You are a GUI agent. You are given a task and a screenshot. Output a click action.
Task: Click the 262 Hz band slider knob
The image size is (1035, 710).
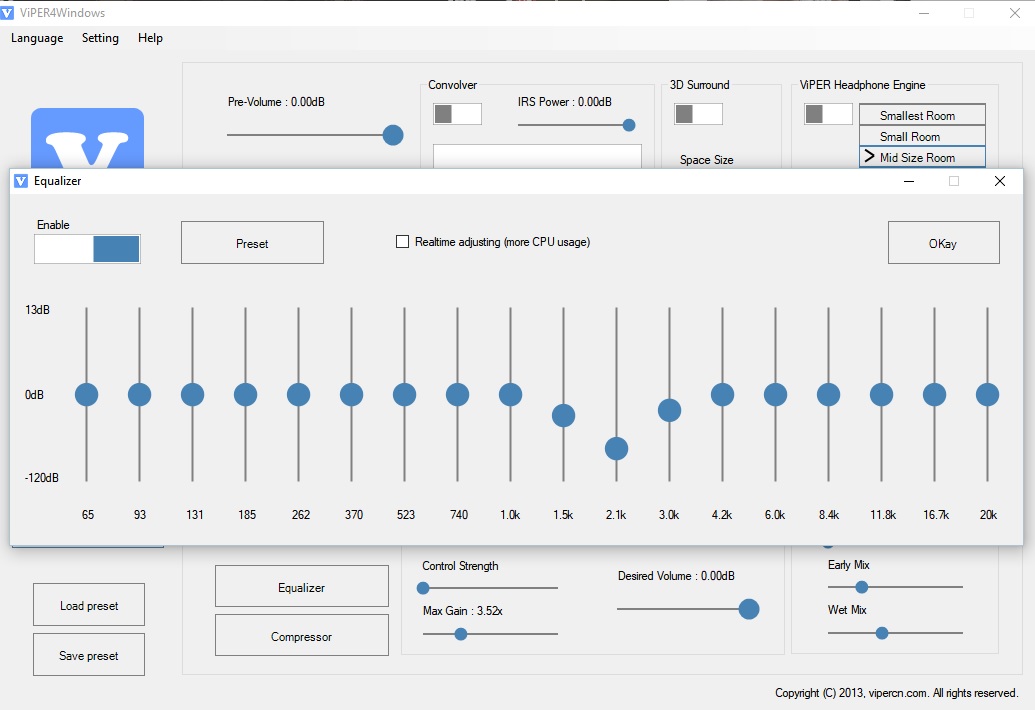[x=298, y=395]
